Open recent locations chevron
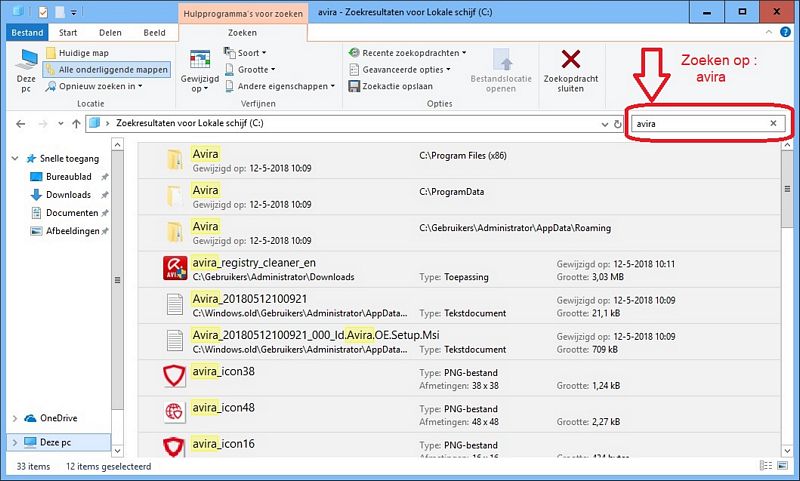 pos(61,123)
